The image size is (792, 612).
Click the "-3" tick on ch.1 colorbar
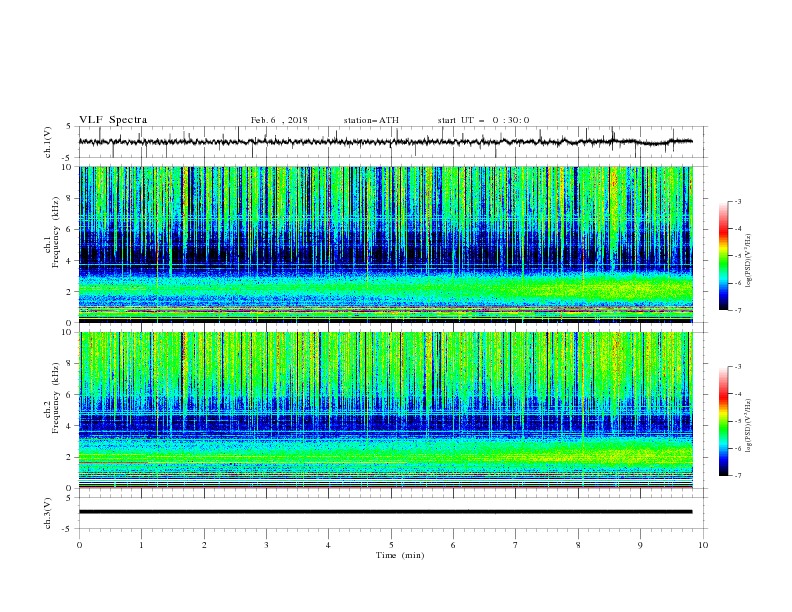pos(737,201)
